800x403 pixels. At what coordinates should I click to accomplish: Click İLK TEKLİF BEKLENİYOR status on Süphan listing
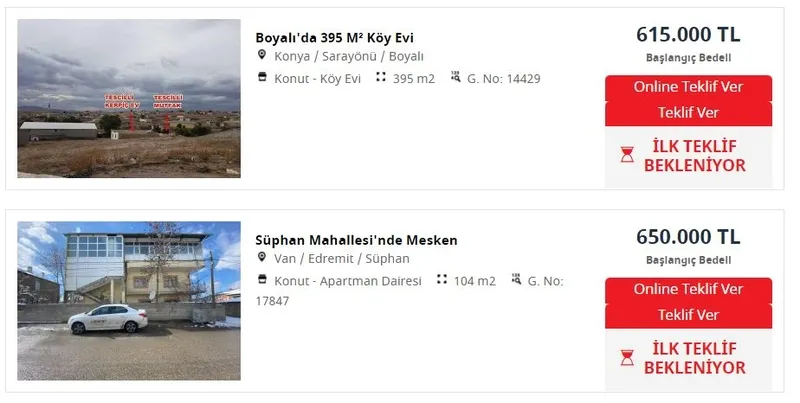click(x=695, y=358)
